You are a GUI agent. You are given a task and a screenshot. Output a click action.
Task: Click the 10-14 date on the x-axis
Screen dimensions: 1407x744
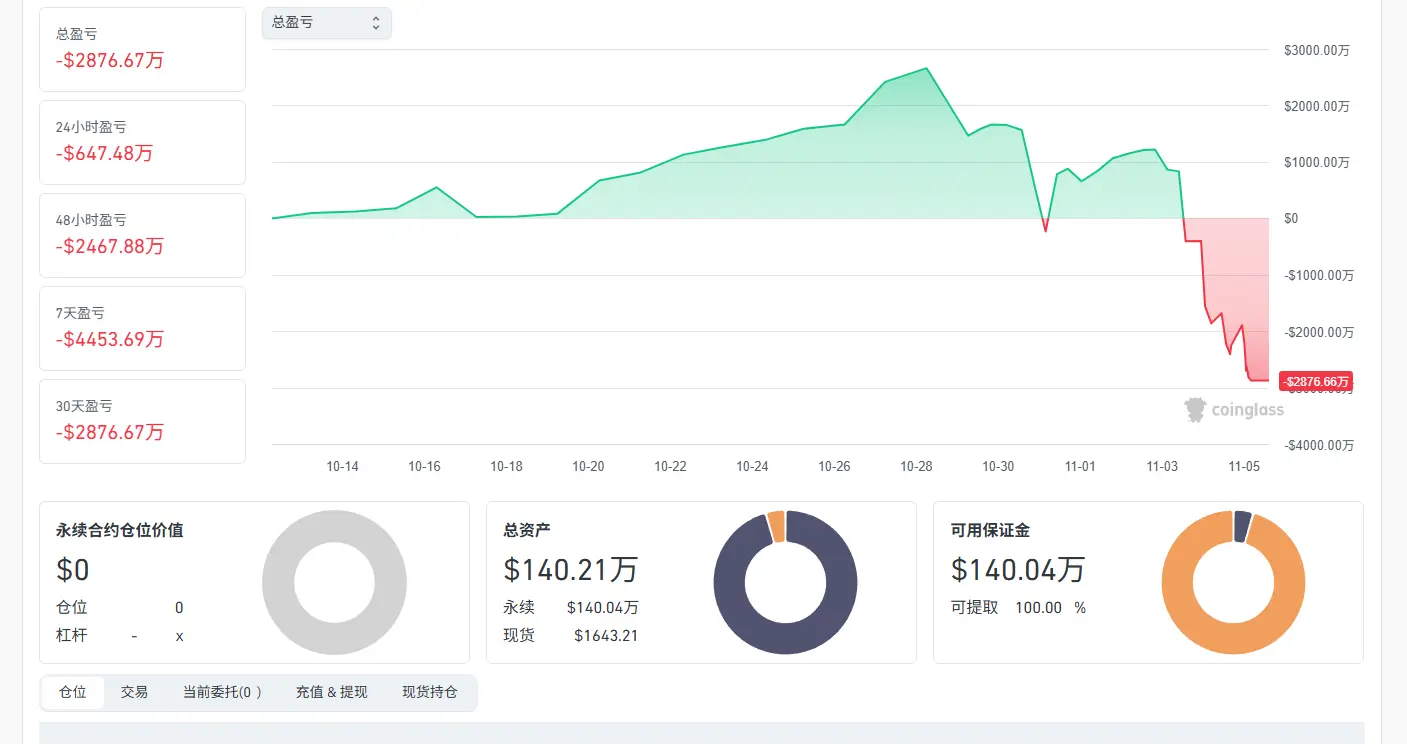point(342,466)
